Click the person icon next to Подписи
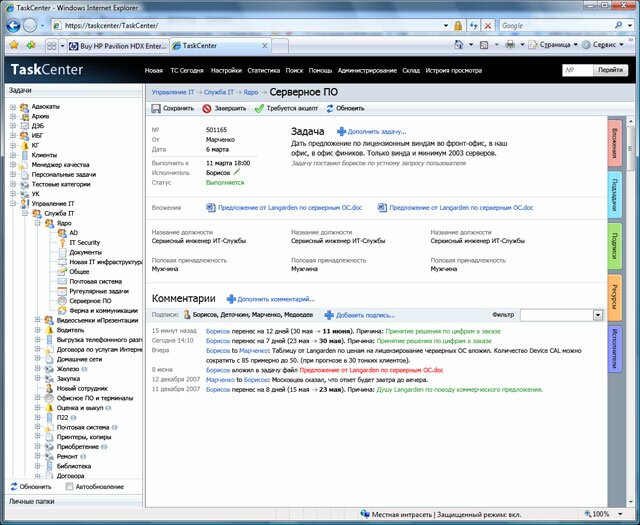640x525 pixels. (187, 314)
